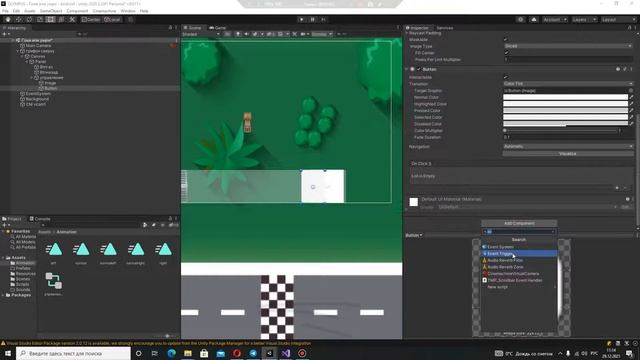Select the Move tool in toolbar
The height and width of the screenshot is (360, 640).
18,20
